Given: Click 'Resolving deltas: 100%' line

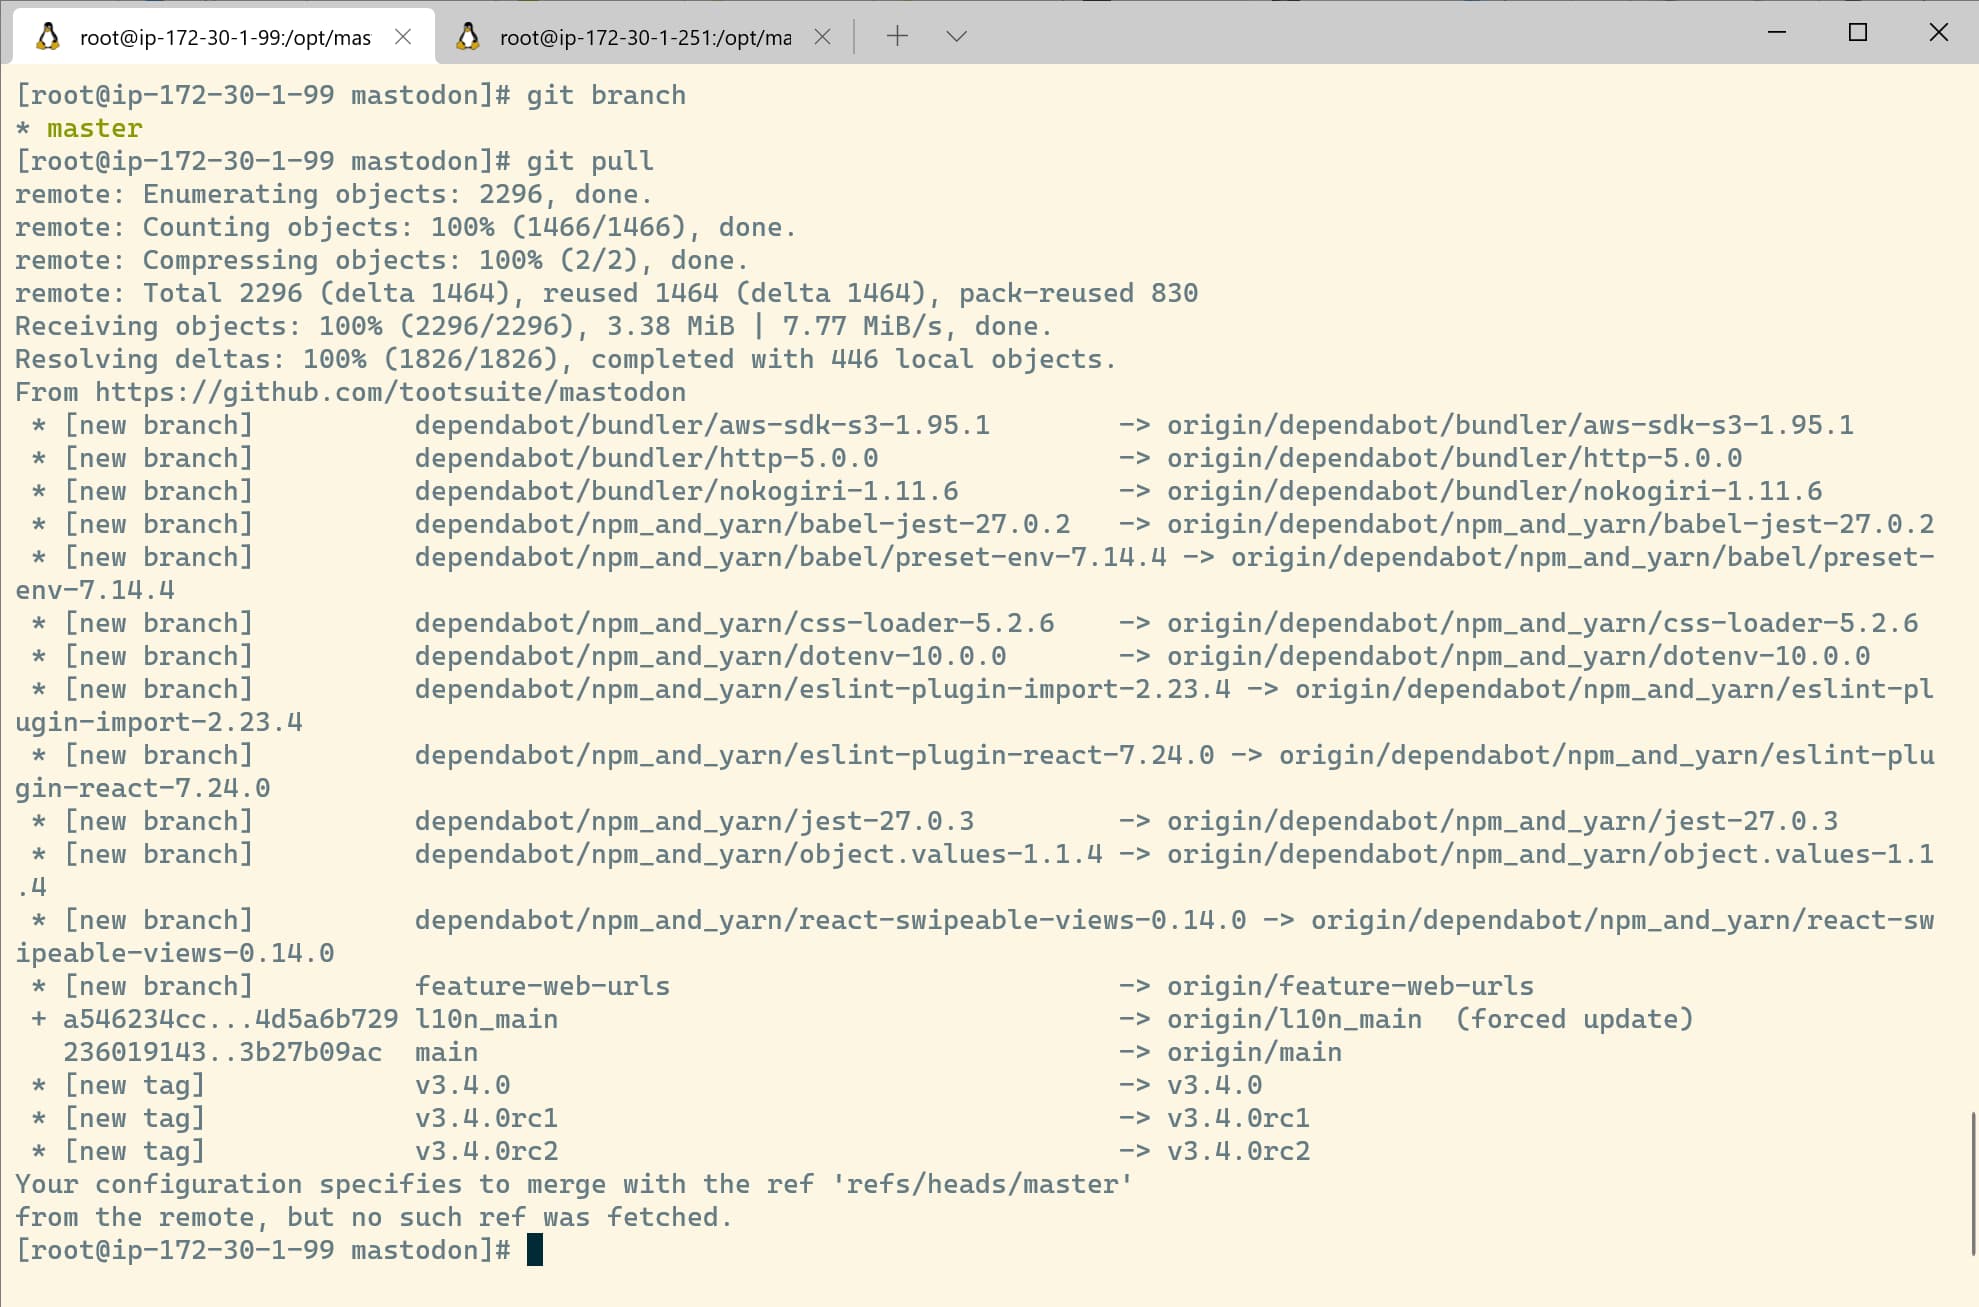Looking at the screenshot, I should pyautogui.click(x=566, y=359).
